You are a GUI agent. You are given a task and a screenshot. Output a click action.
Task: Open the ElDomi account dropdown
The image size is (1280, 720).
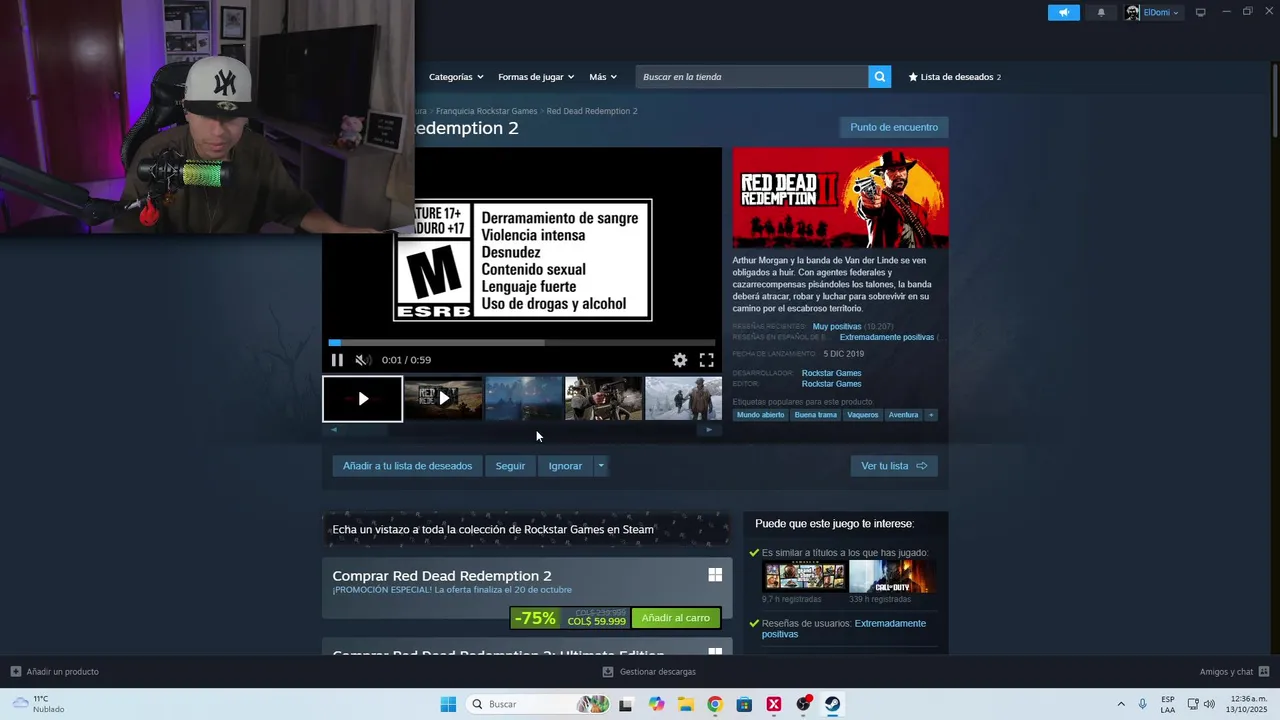(x=1152, y=12)
